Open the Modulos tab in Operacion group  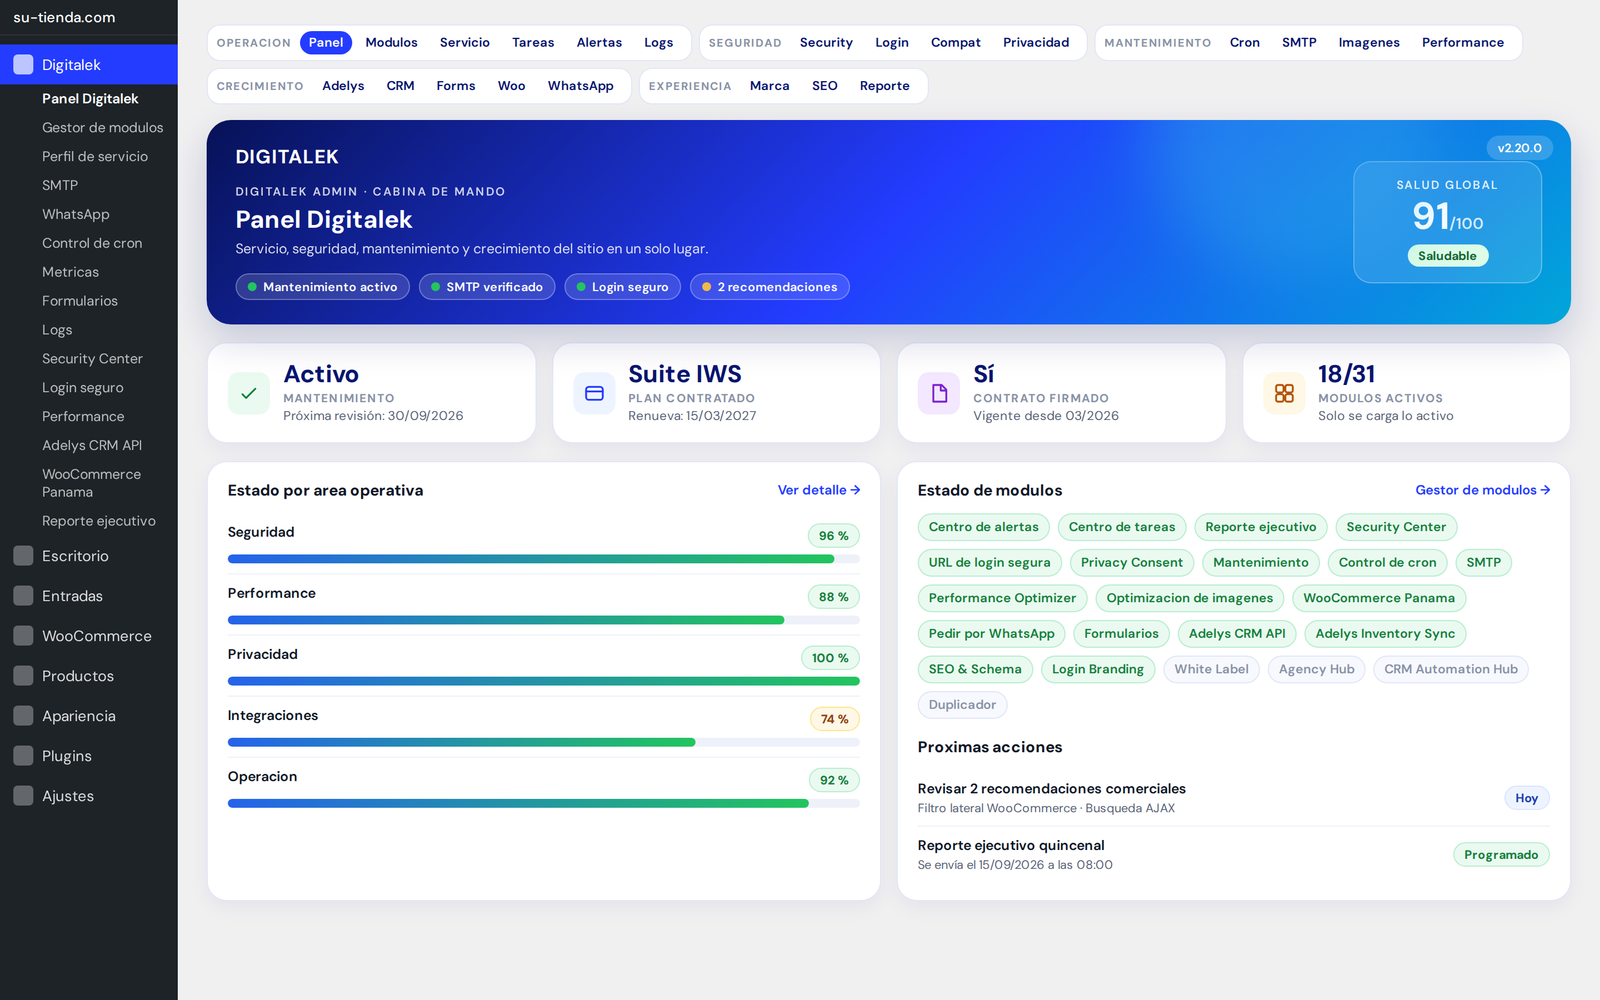[x=391, y=43]
